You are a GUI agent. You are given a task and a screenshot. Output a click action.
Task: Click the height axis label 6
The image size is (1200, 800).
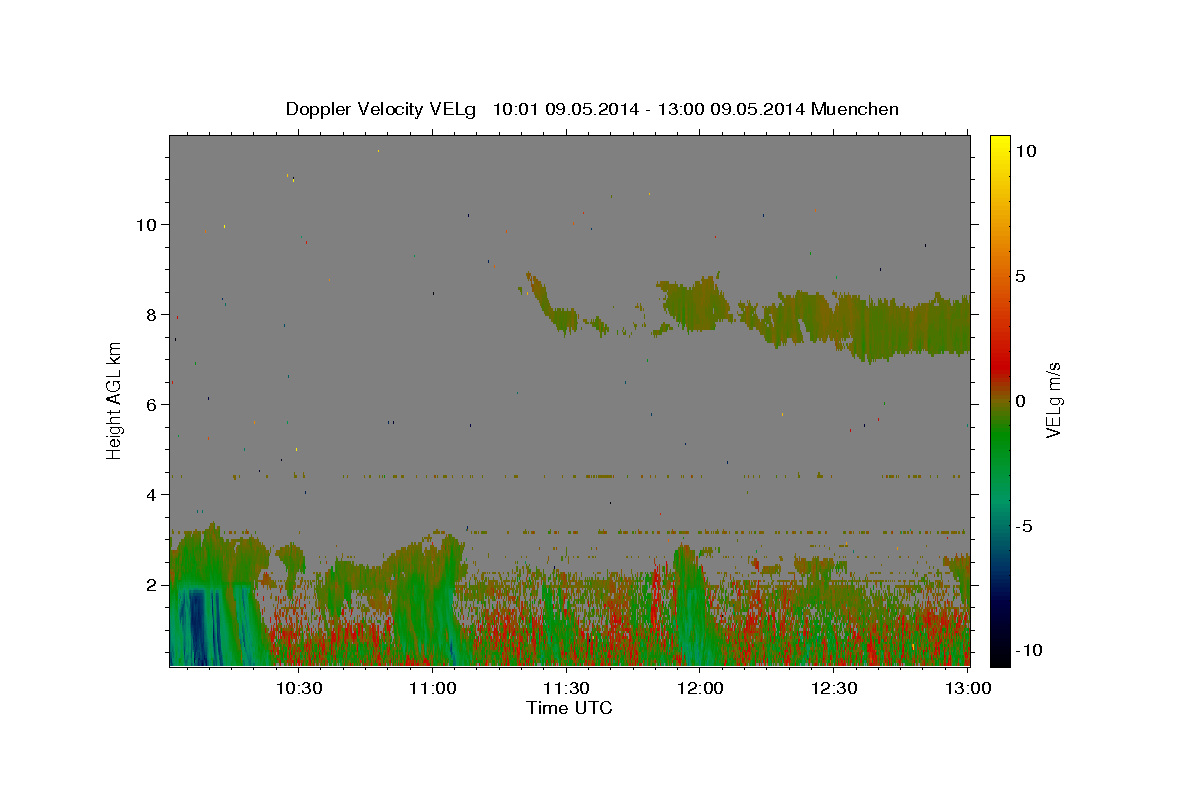click(152, 405)
